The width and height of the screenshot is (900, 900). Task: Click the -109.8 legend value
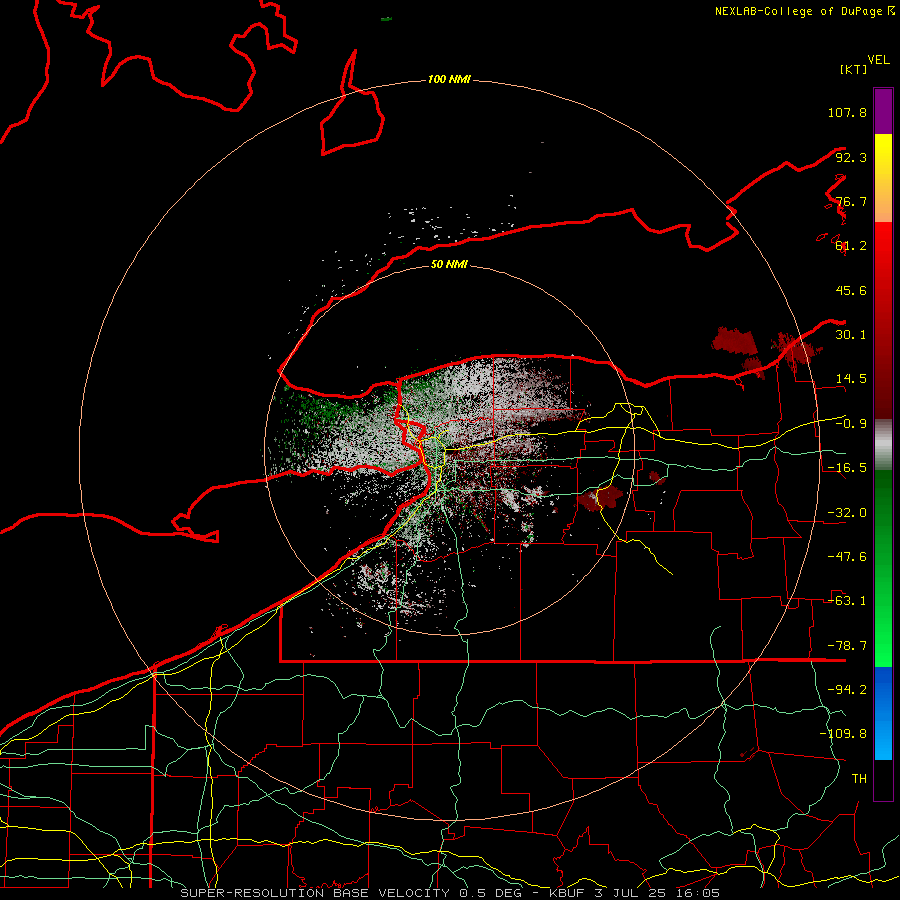coord(843,734)
